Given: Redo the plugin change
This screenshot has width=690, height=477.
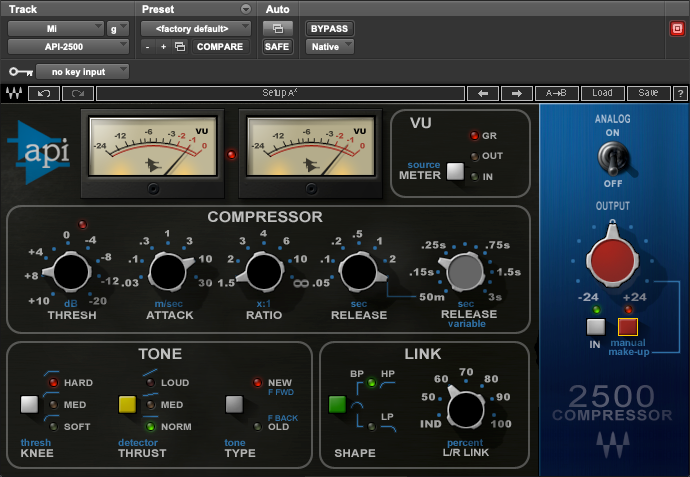Looking at the screenshot, I should (78, 93).
